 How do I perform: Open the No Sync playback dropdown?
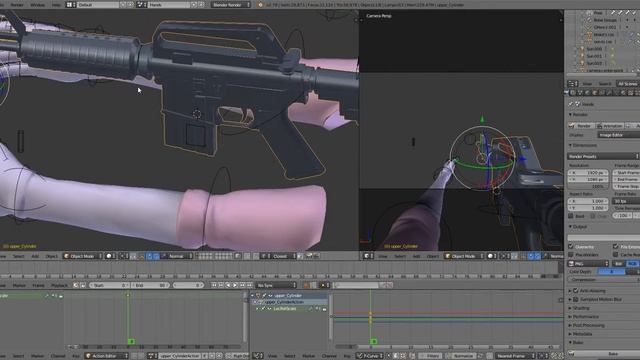pos(276,285)
